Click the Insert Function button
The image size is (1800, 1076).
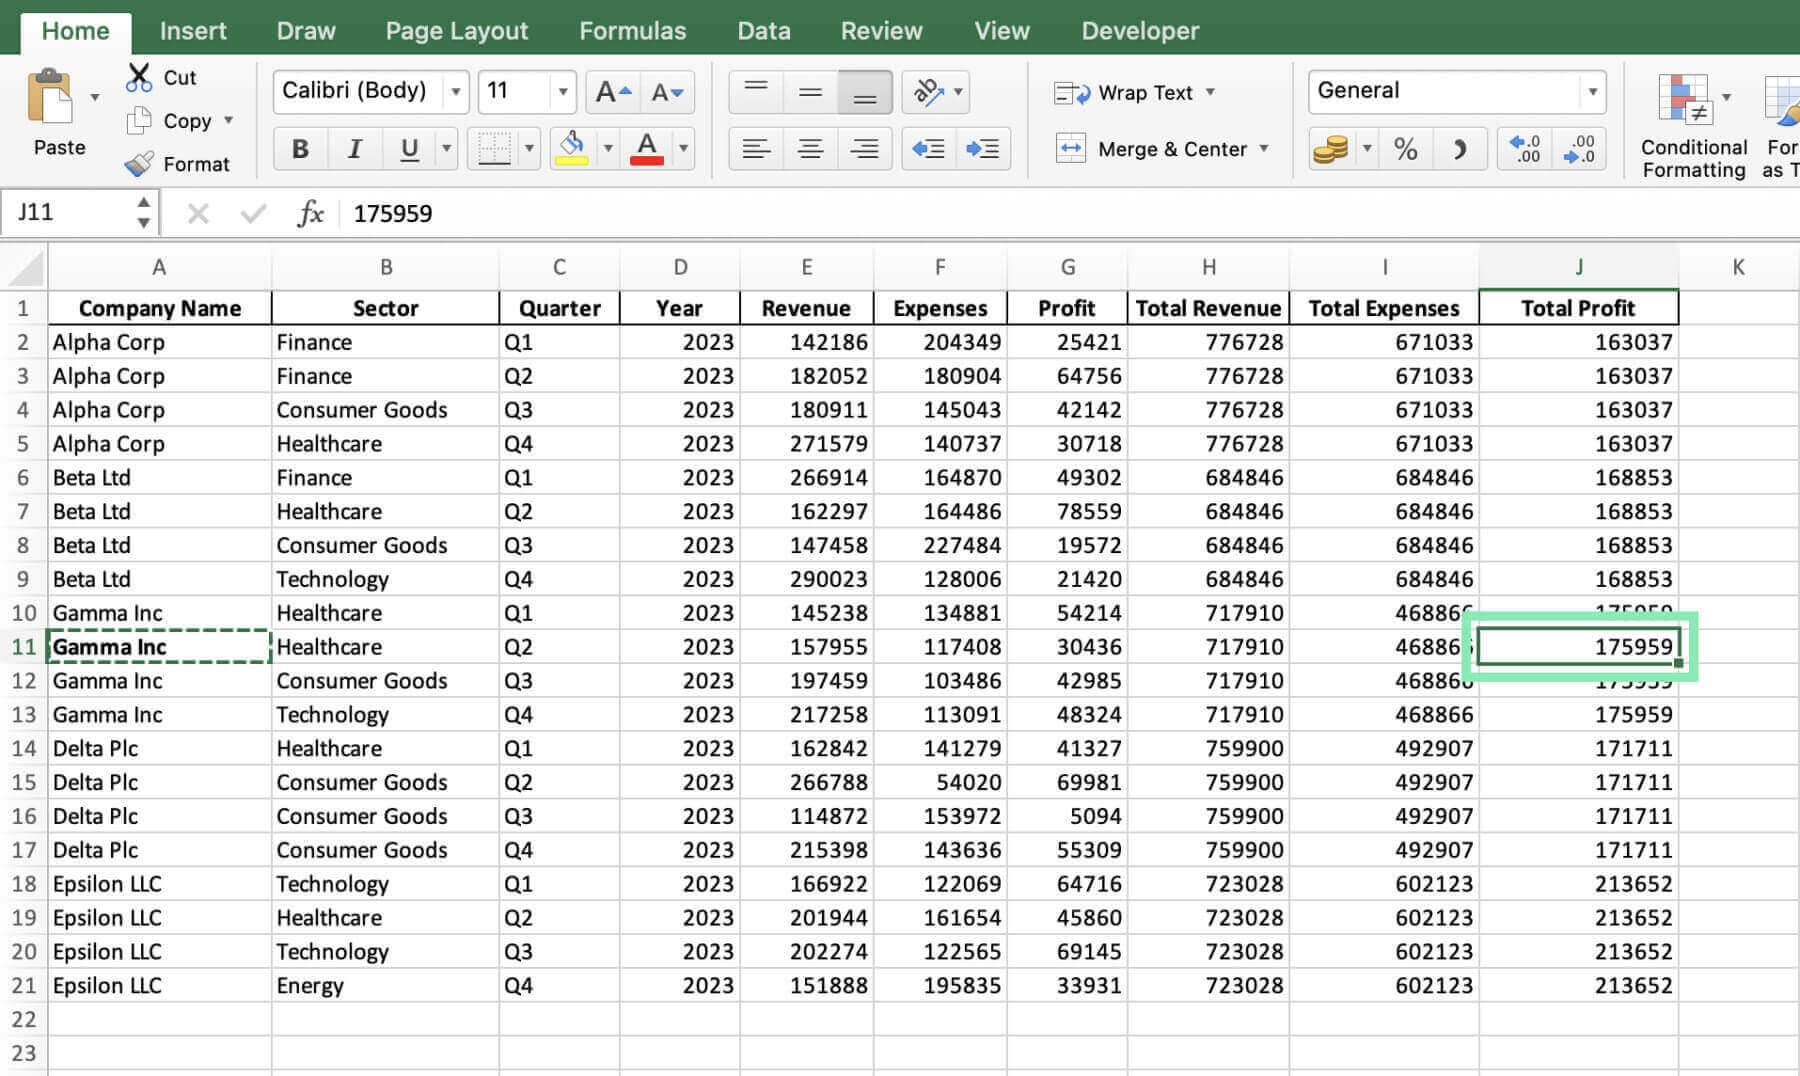coord(312,213)
